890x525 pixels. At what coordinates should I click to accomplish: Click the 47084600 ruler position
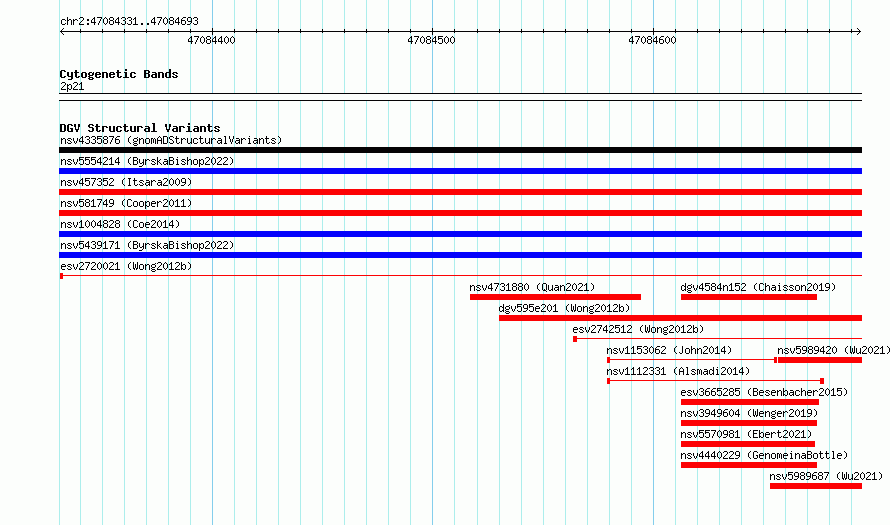coord(652,40)
